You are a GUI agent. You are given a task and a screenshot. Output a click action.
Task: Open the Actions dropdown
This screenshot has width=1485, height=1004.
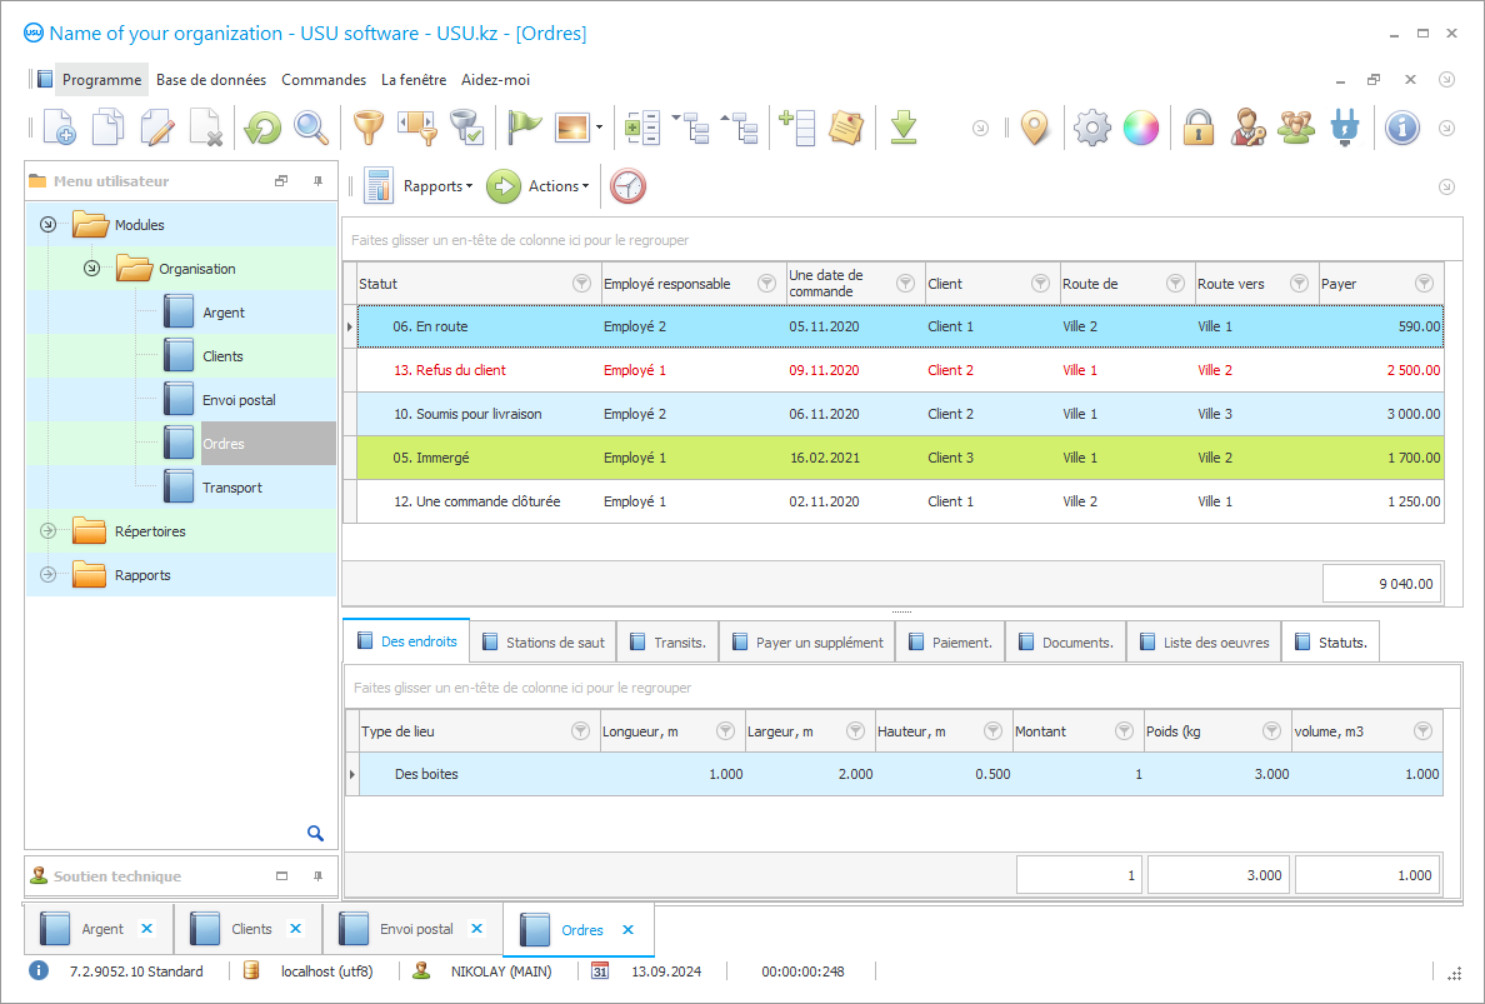point(558,186)
